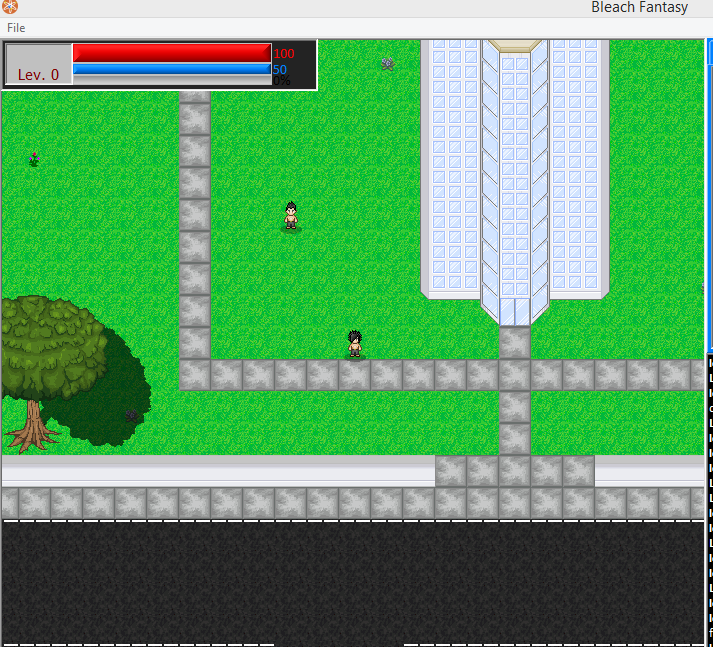Click the skyscraper glass entrance door
713x647 pixels.
pyautogui.click(x=515, y=312)
